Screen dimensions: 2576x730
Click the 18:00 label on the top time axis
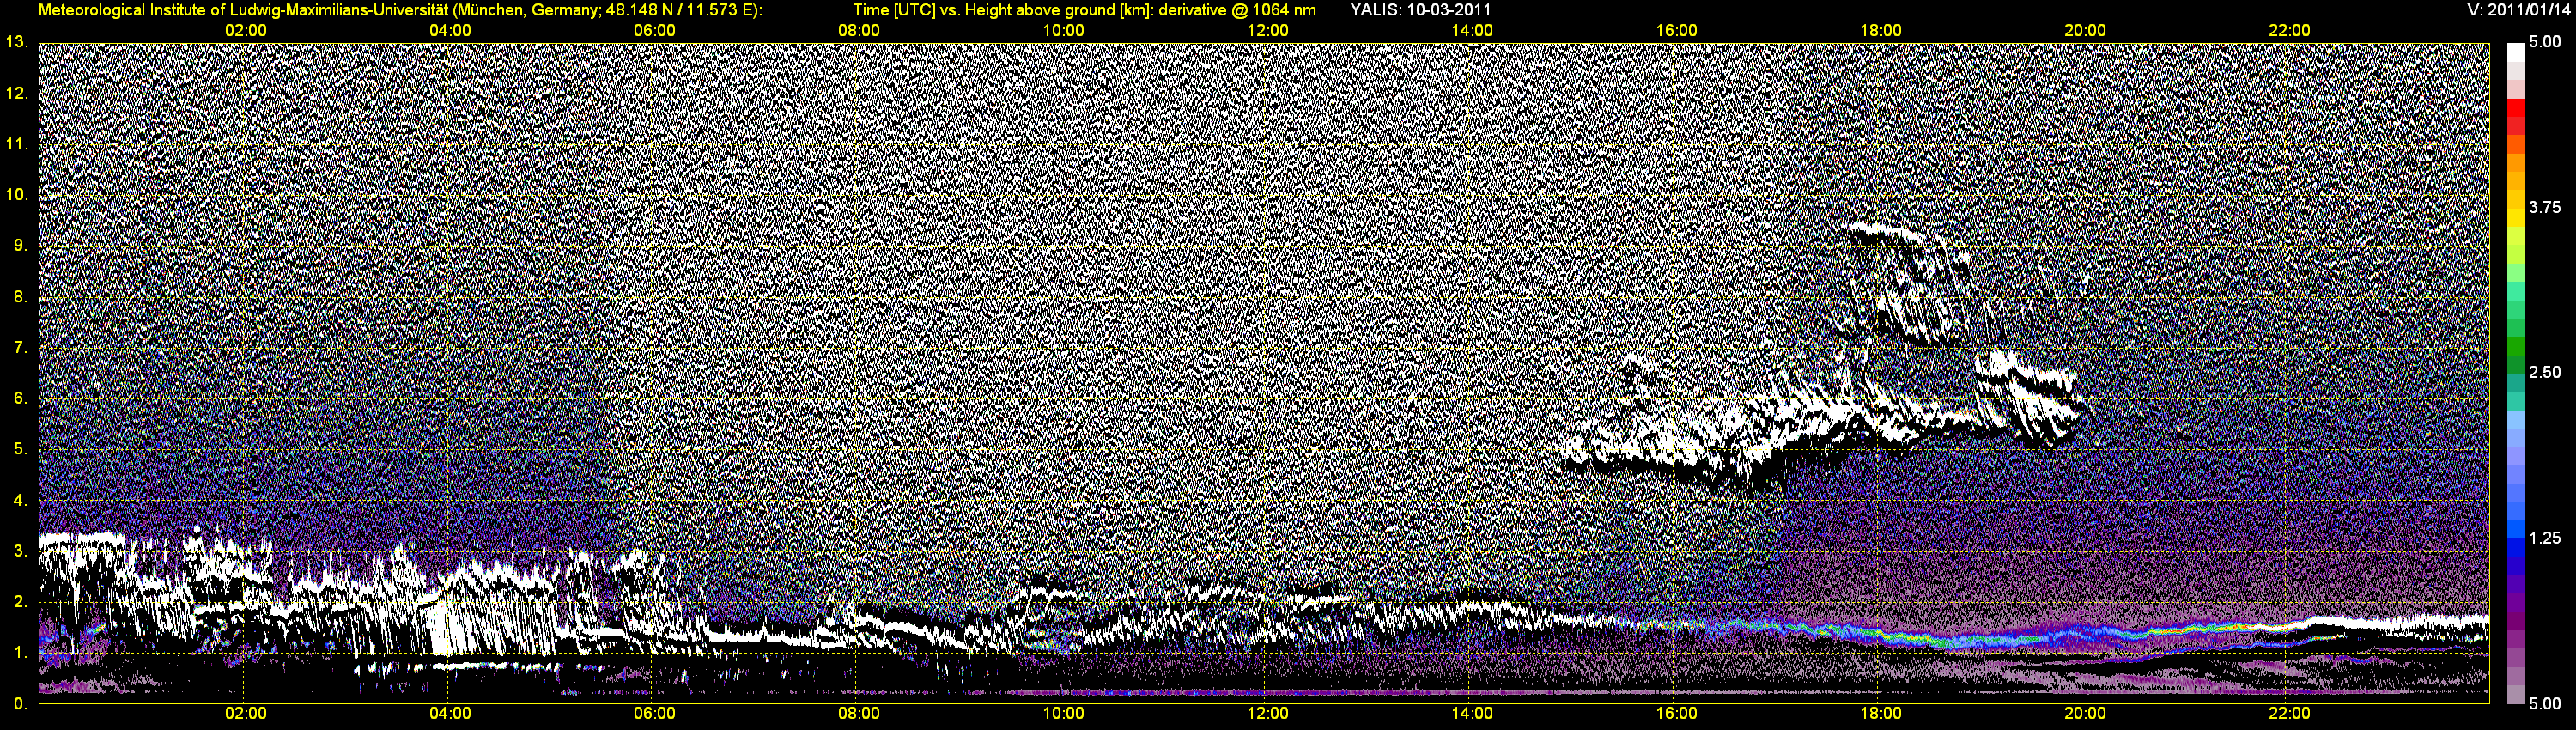[x=1880, y=30]
